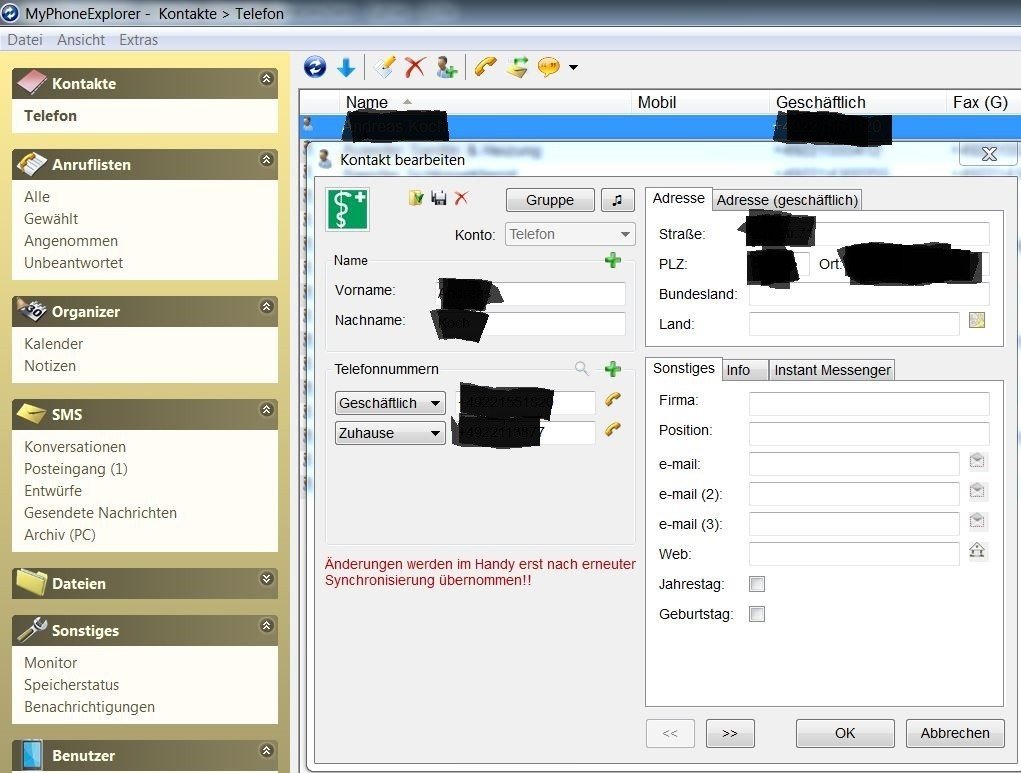Collapse the Anruflisten sidebar section
The height and width of the screenshot is (773, 1021).
click(x=266, y=160)
